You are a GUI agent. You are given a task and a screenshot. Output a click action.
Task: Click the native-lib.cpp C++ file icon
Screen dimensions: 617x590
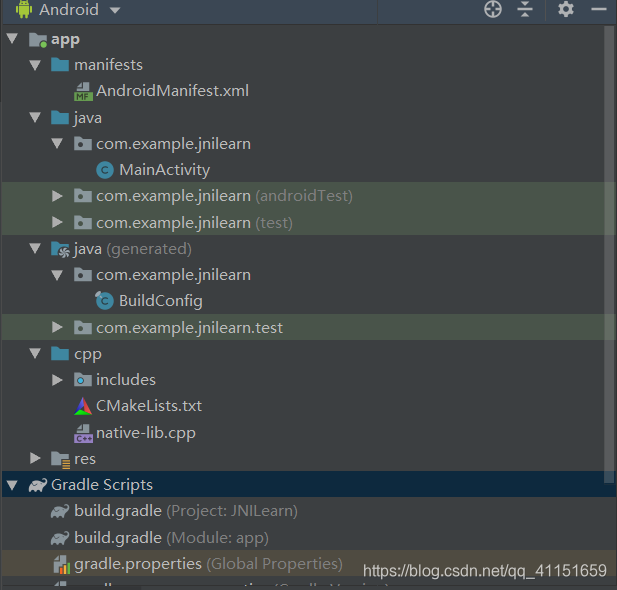83,433
